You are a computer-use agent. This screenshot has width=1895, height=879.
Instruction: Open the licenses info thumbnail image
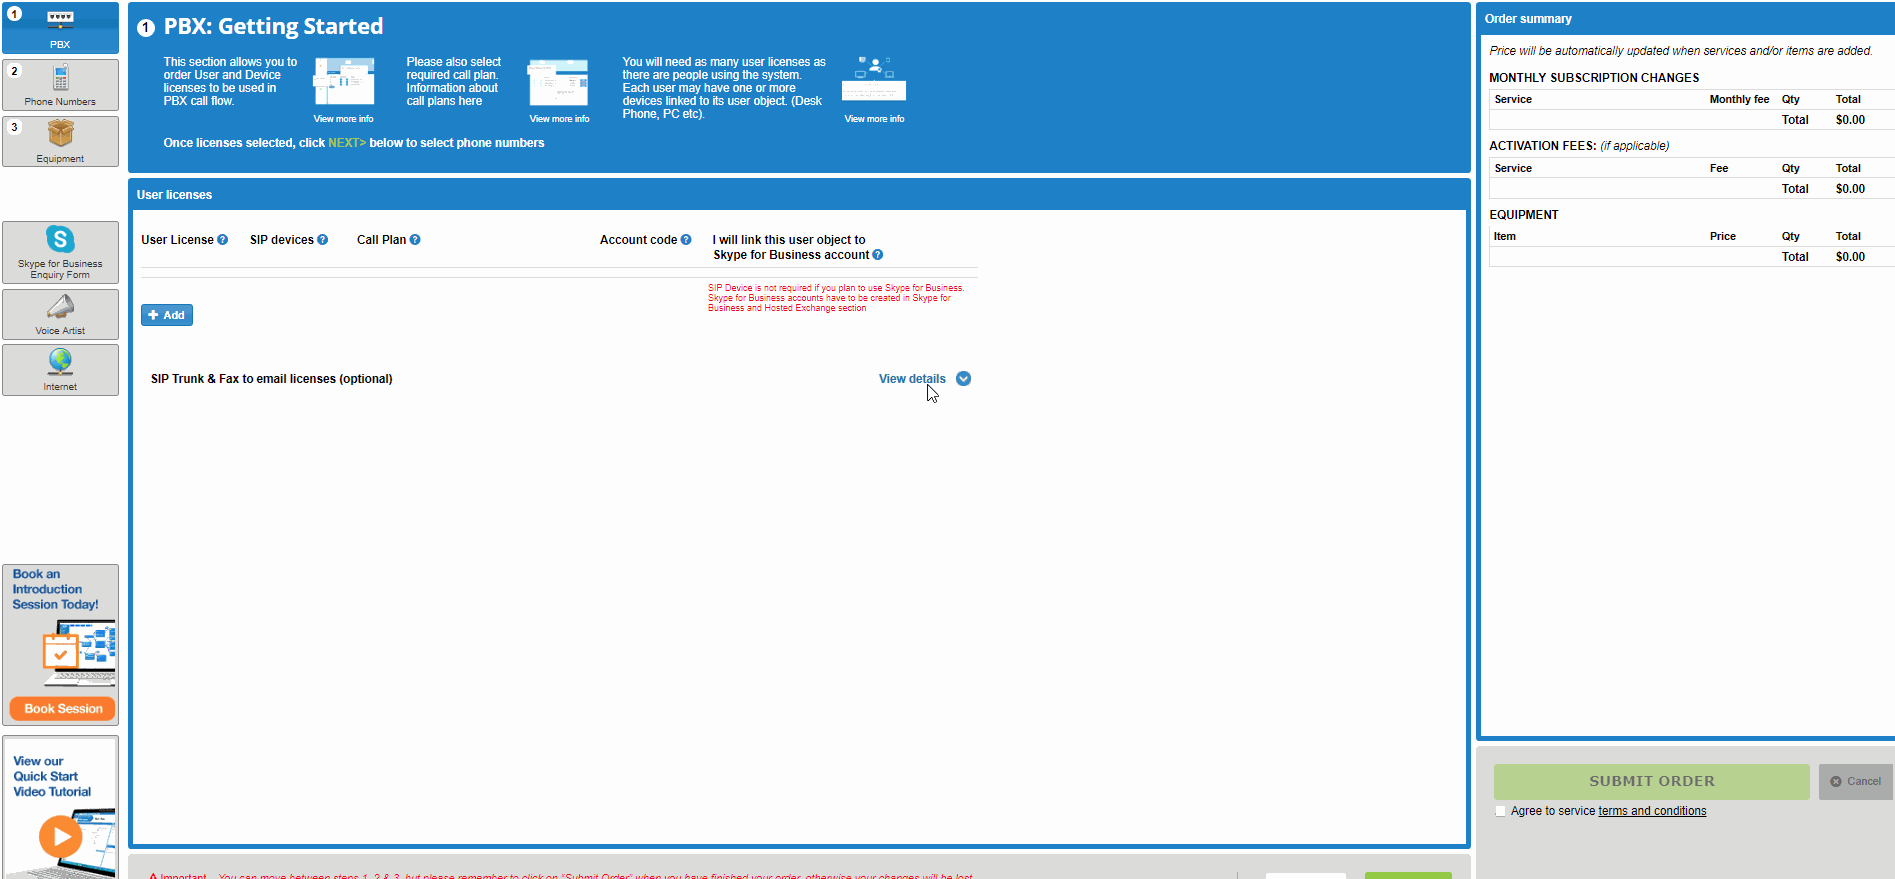coord(344,82)
